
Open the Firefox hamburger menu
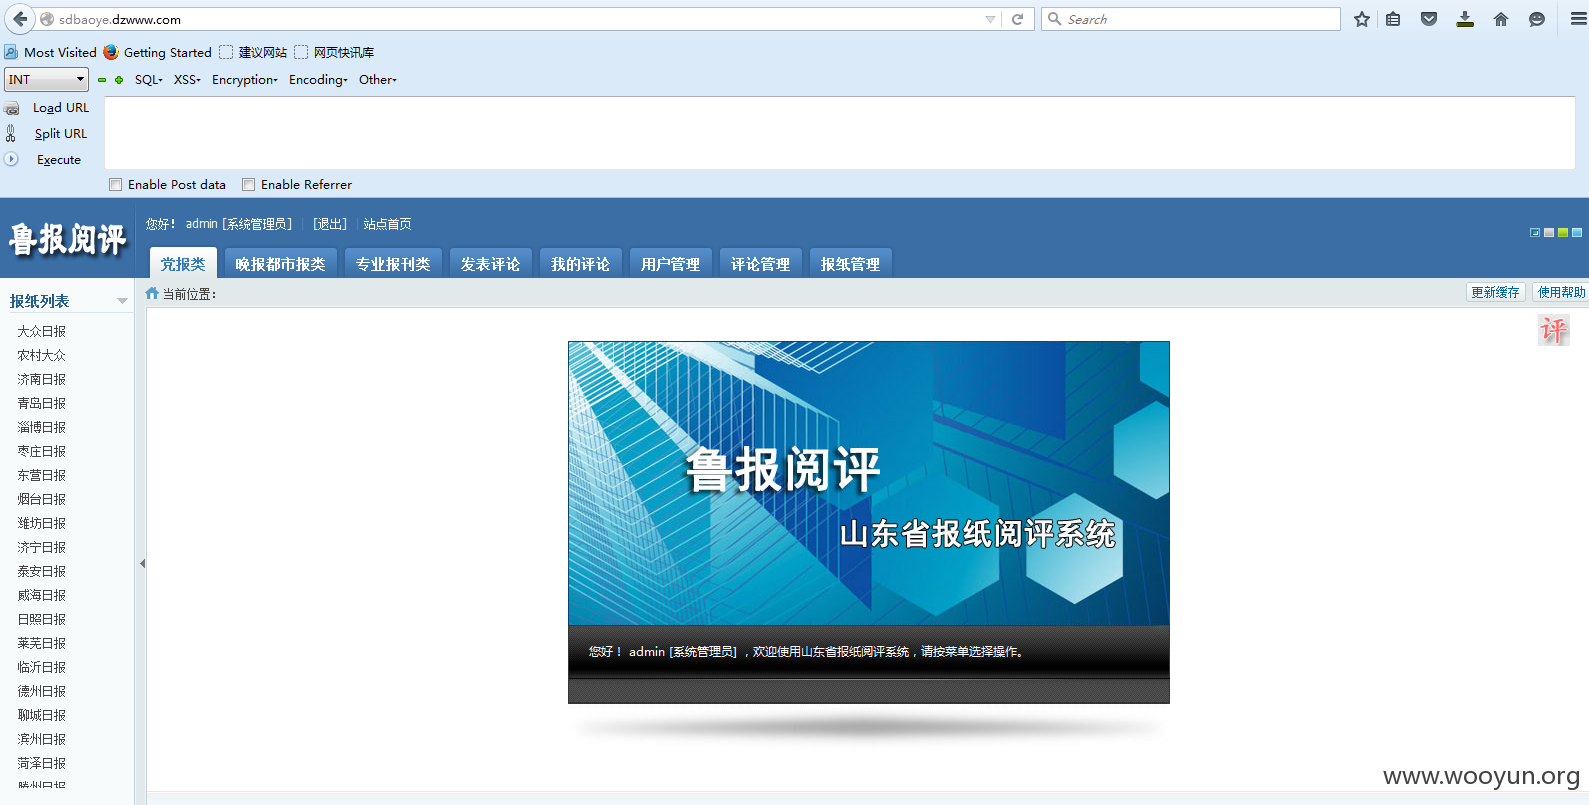point(1578,19)
